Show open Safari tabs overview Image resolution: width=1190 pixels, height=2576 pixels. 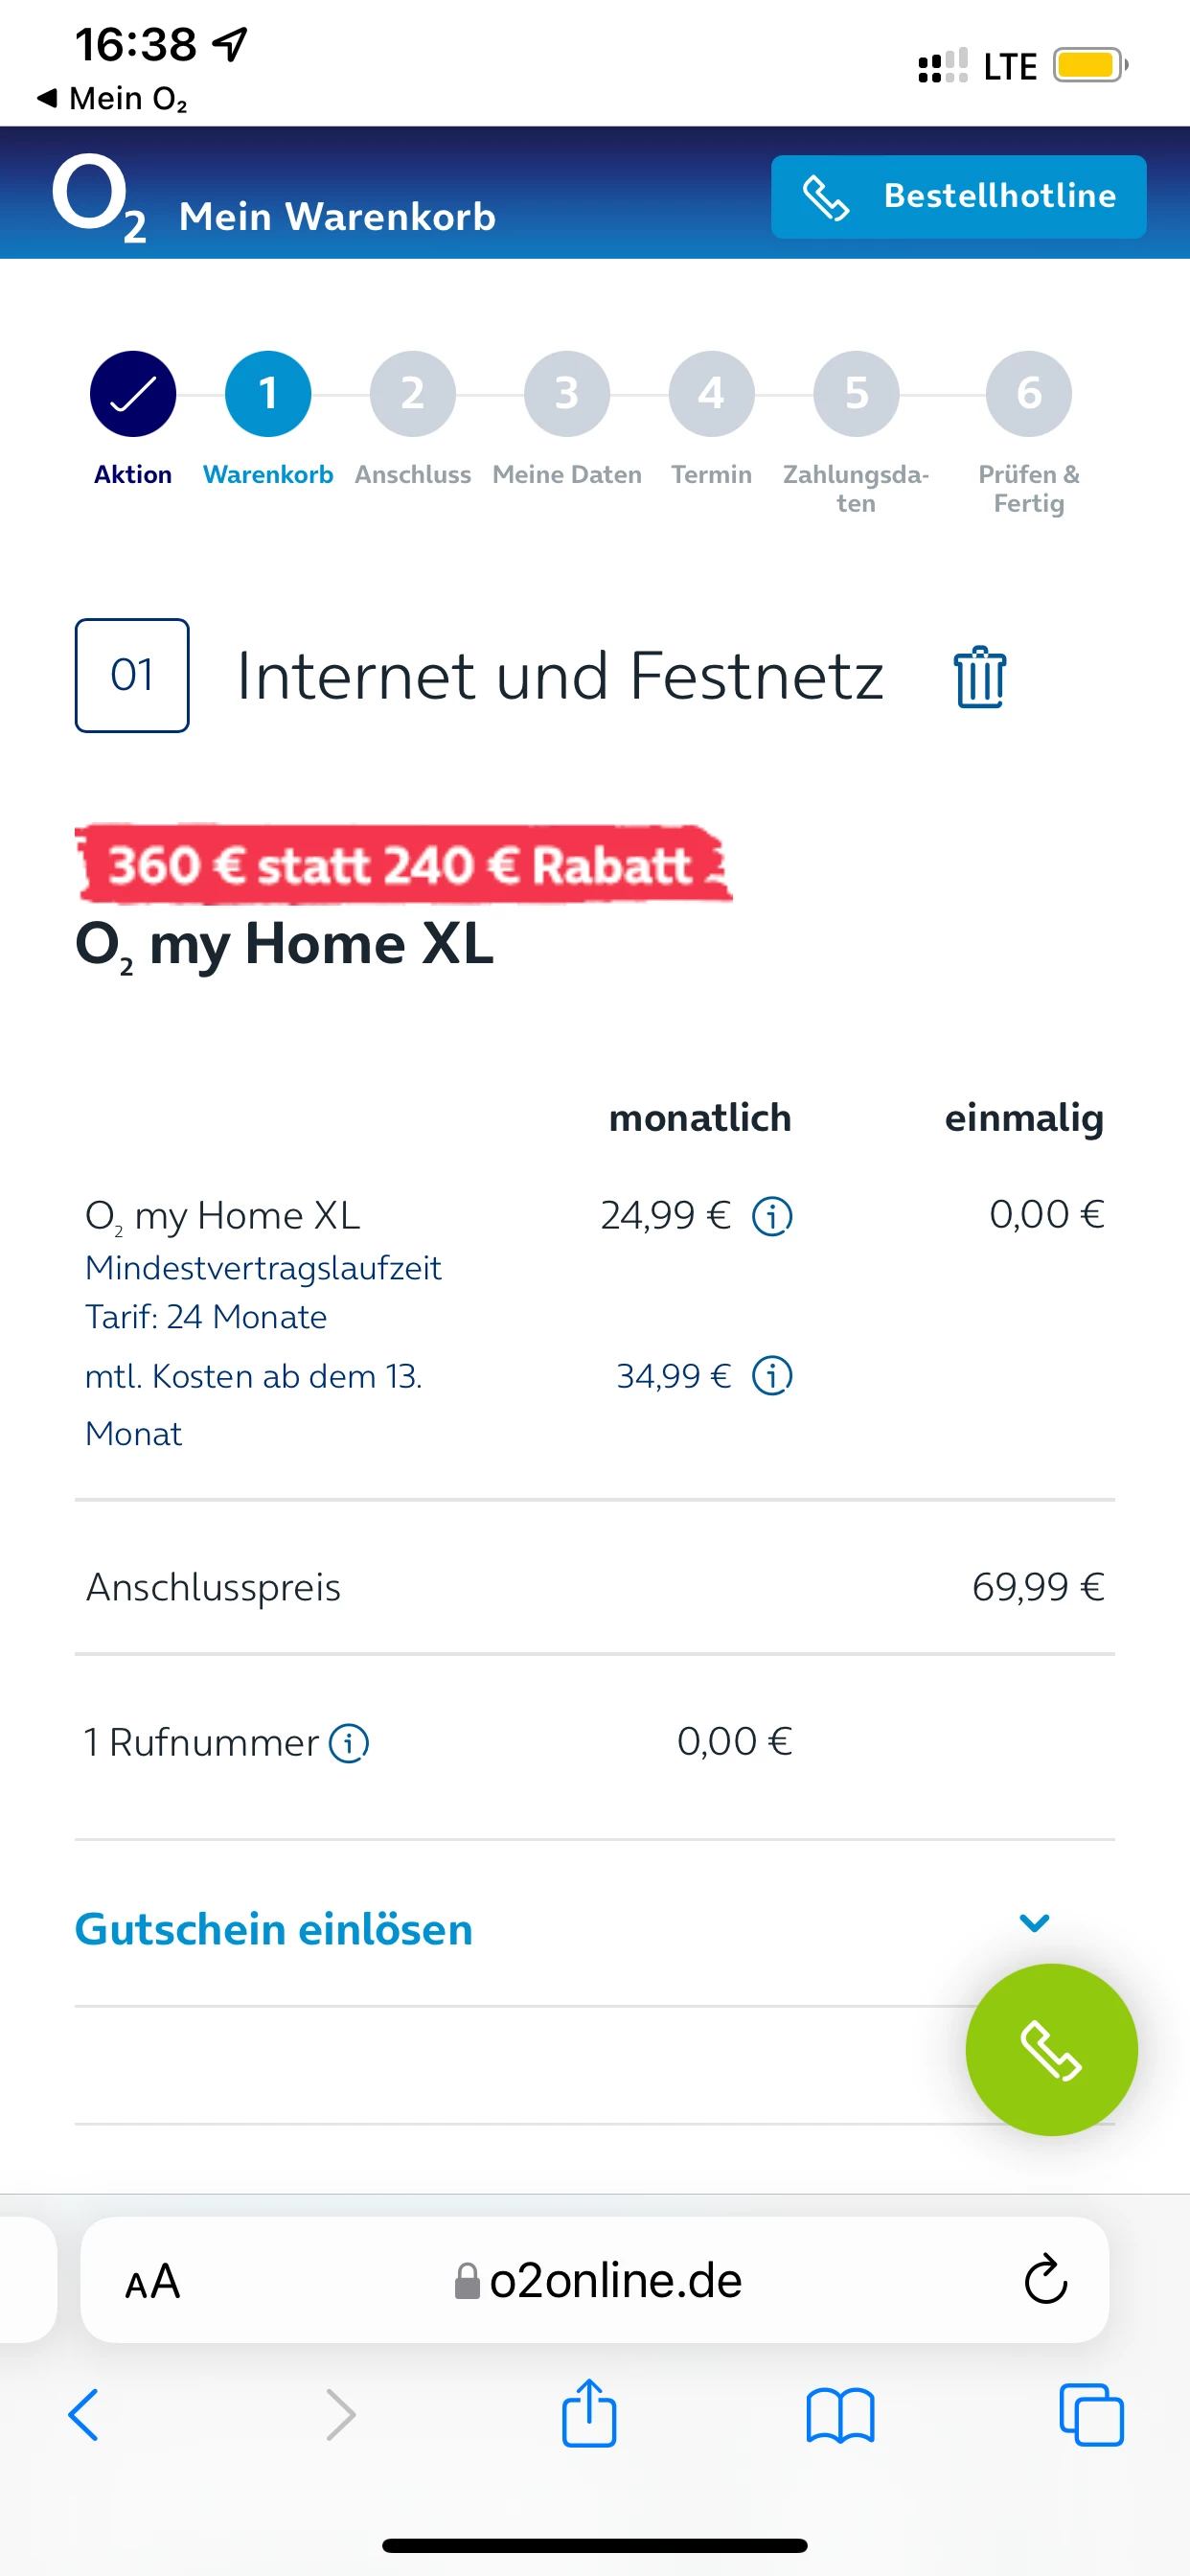pyautogui.click(x=1091, y=2416)
